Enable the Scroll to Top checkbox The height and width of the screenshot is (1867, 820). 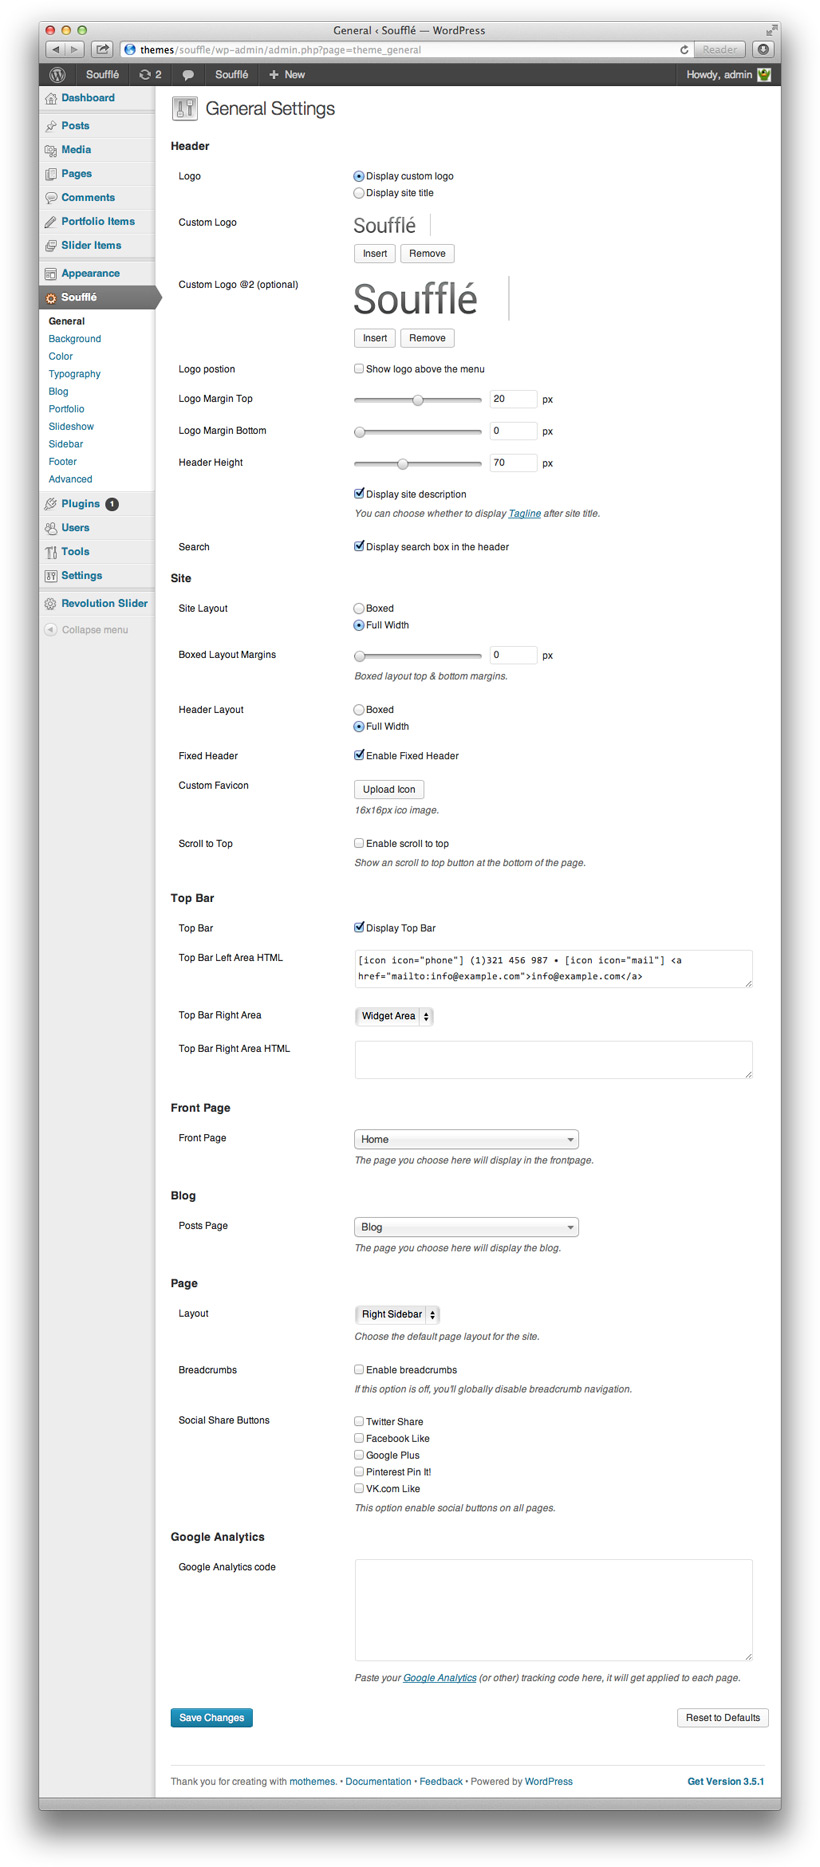[359, 843]
